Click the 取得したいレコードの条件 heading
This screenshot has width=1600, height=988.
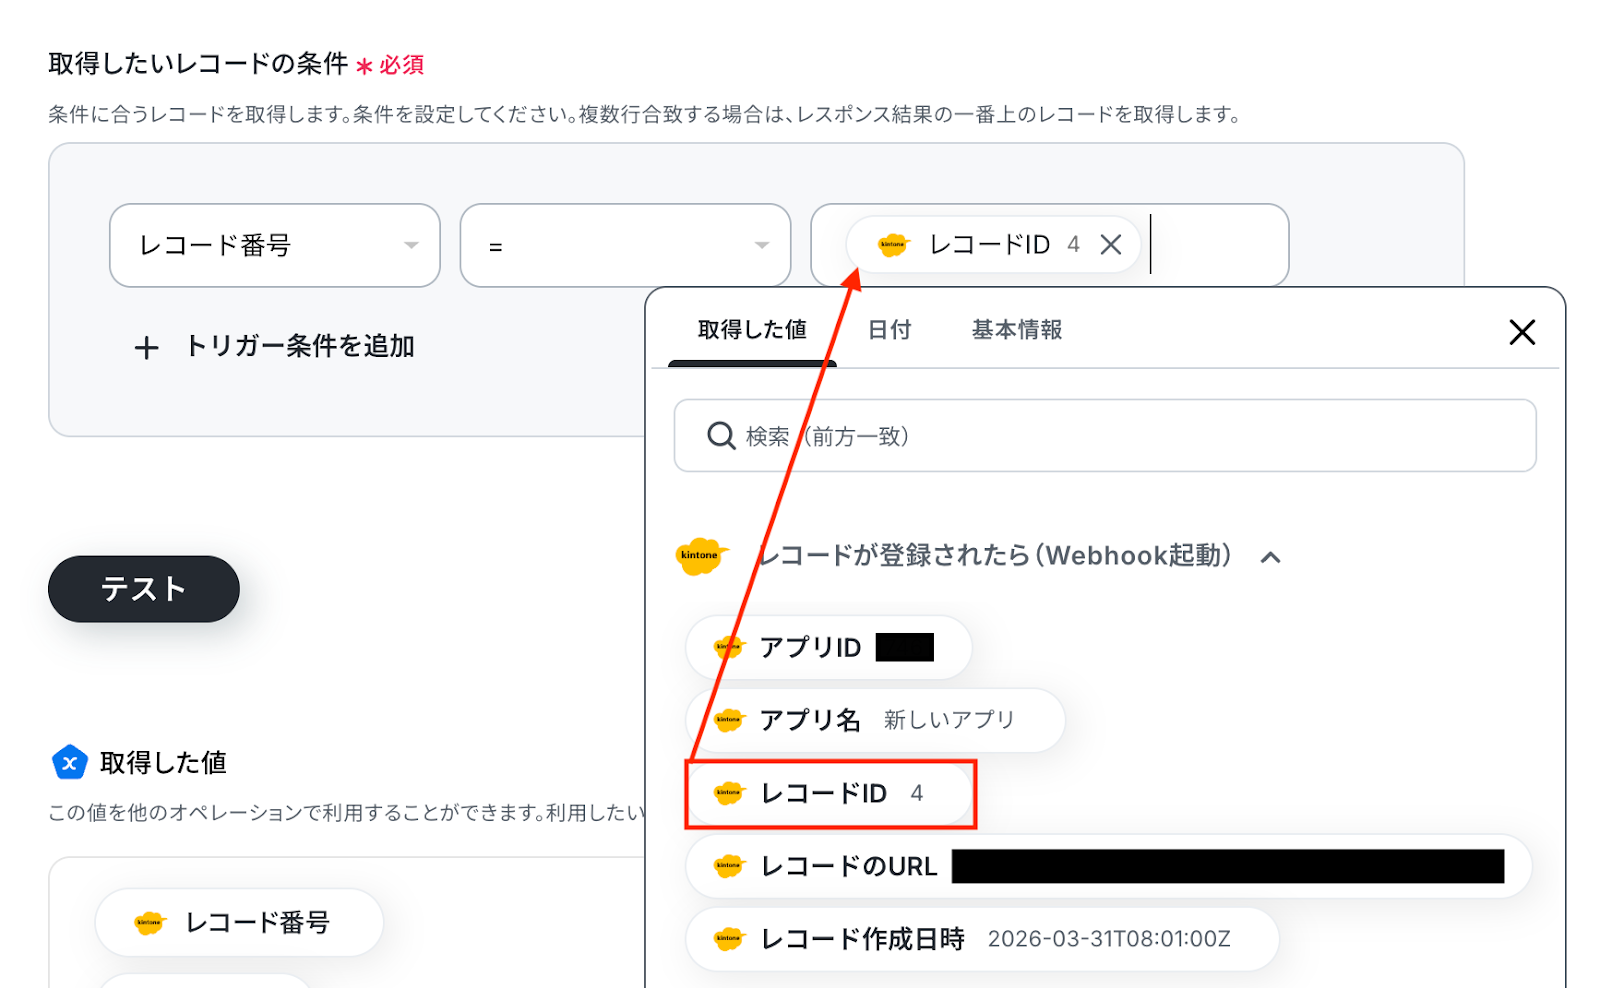(198, 64)
